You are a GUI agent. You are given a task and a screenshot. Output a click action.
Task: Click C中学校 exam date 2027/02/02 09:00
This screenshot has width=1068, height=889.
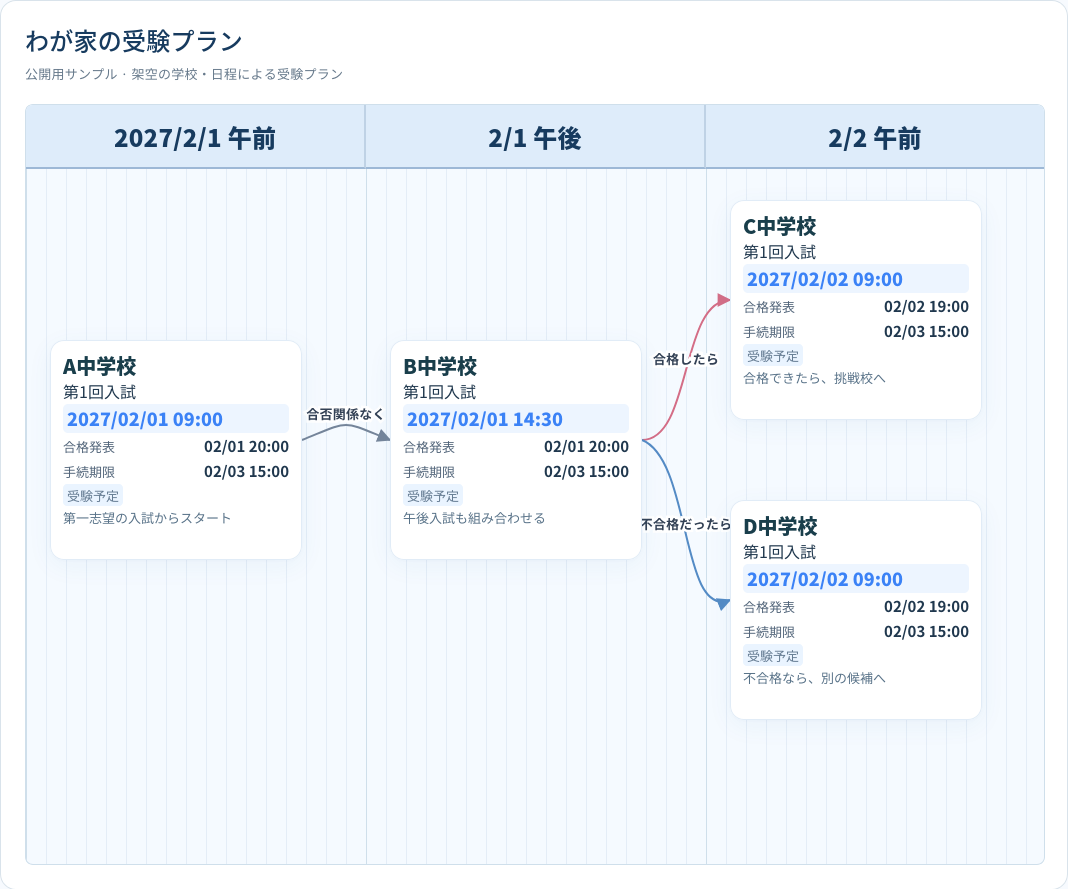coord(855,279)
